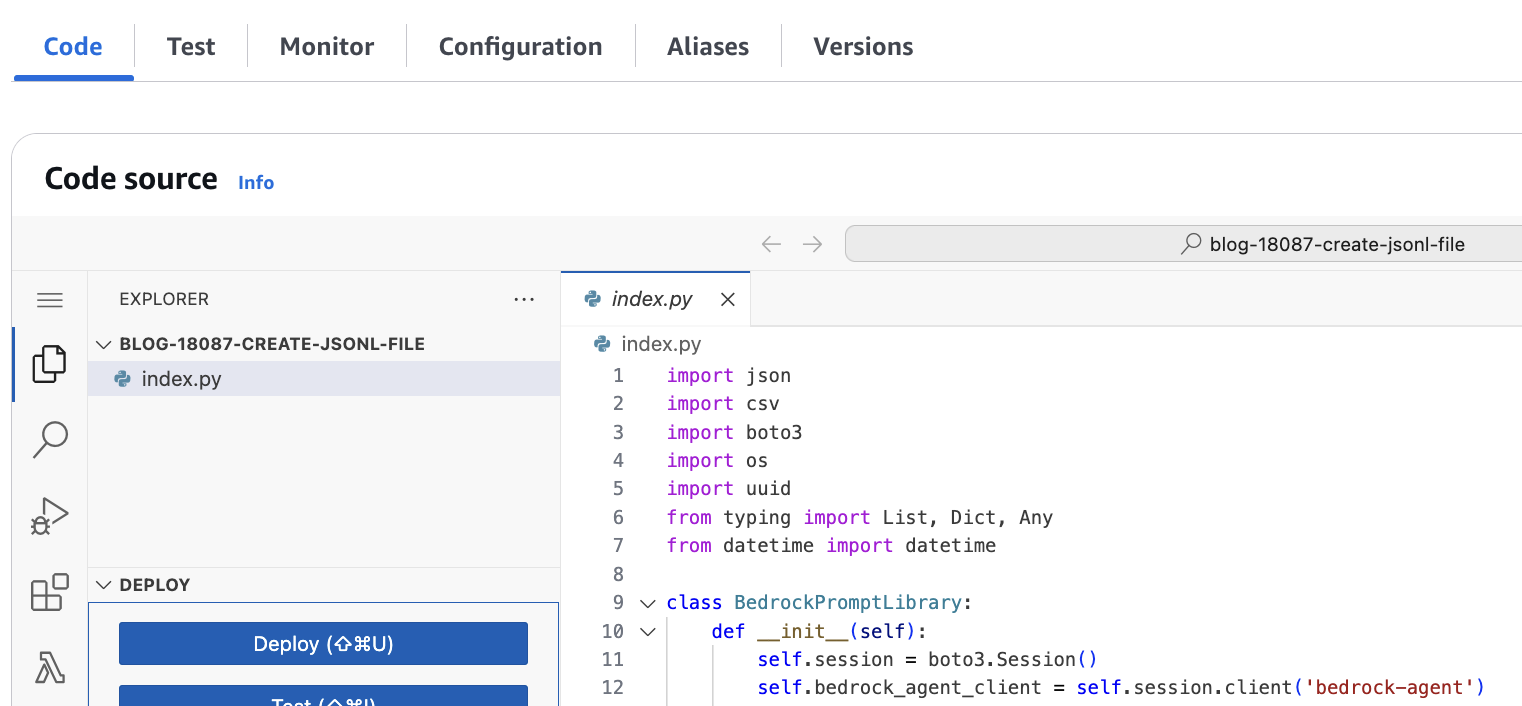Open the Extensions icon in sidebar
1522x706 pixels.
click(x=49, y=592)
